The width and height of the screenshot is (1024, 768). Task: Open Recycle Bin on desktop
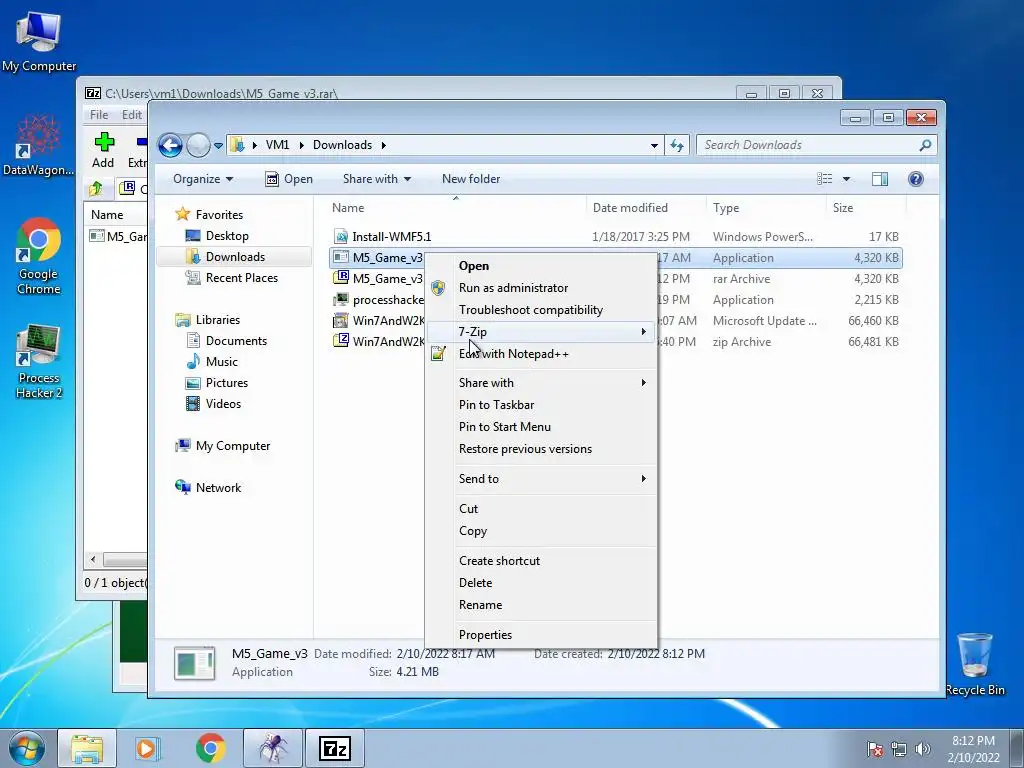(975, 664)
